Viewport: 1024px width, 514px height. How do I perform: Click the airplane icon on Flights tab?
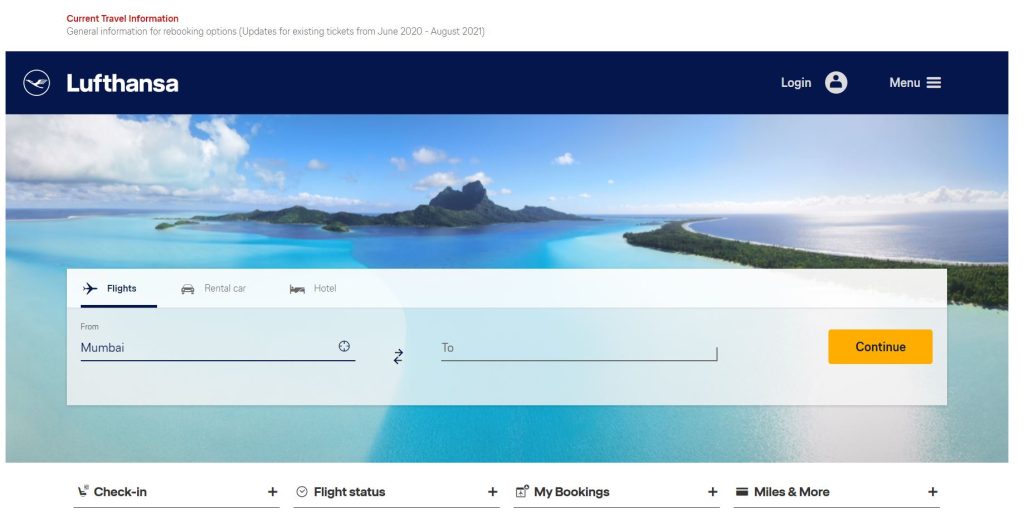click(x=90, y=288)
